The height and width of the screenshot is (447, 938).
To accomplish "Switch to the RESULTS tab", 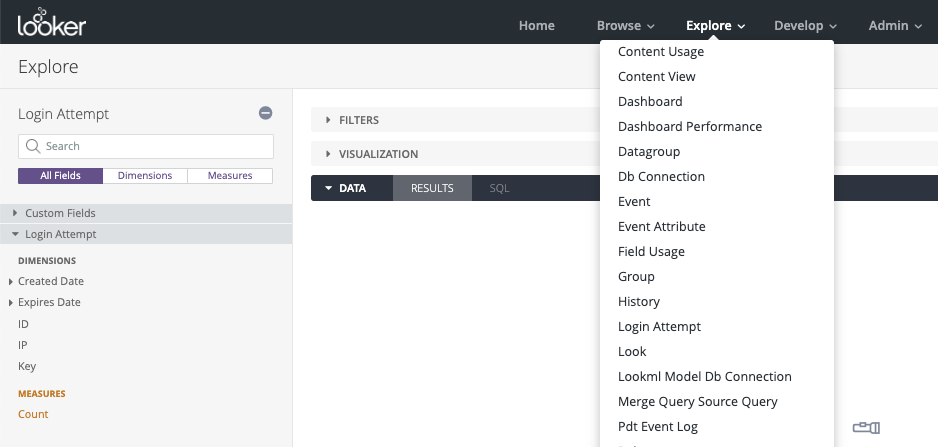I will tap(432, 188).
